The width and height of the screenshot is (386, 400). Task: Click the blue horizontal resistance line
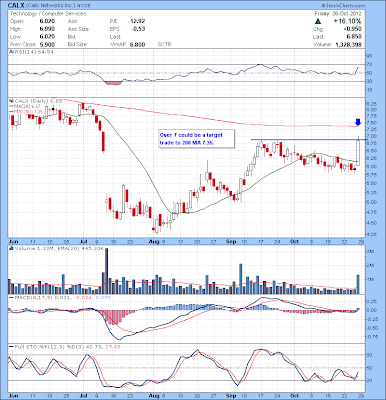[308, 139]
